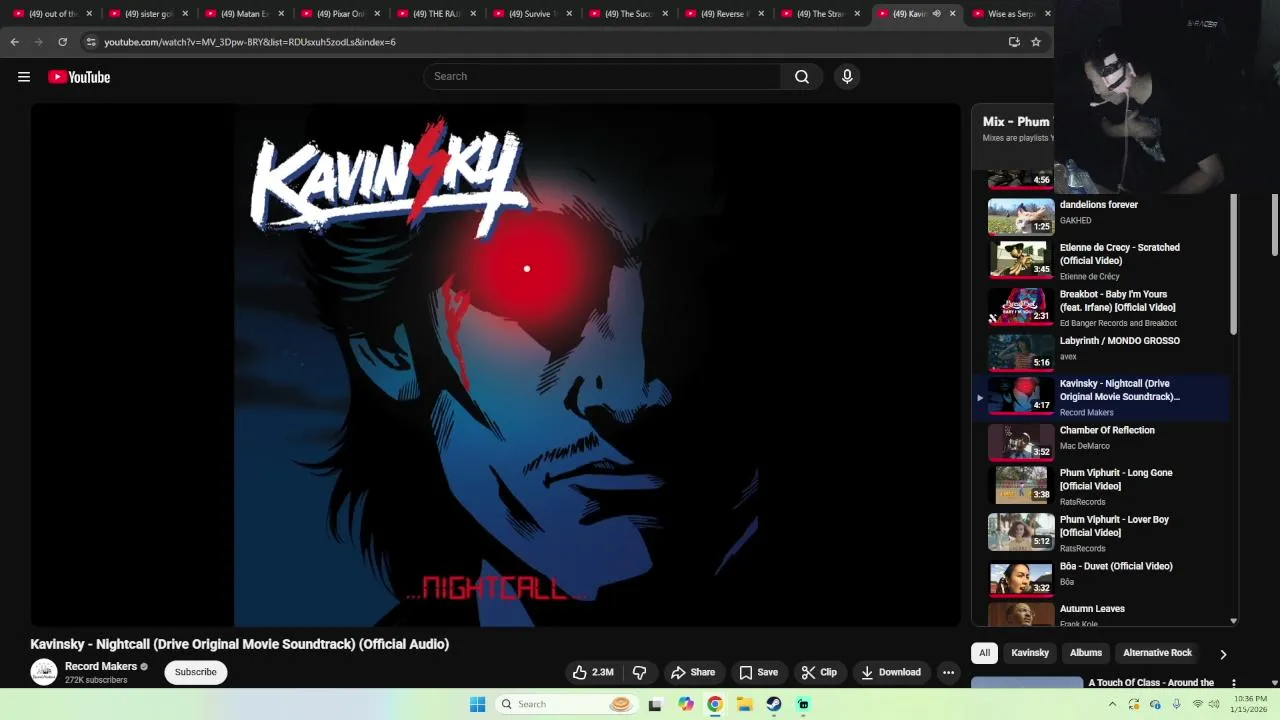
Task: Open Task View on the taskbar
Action: [x=655, y=704]
